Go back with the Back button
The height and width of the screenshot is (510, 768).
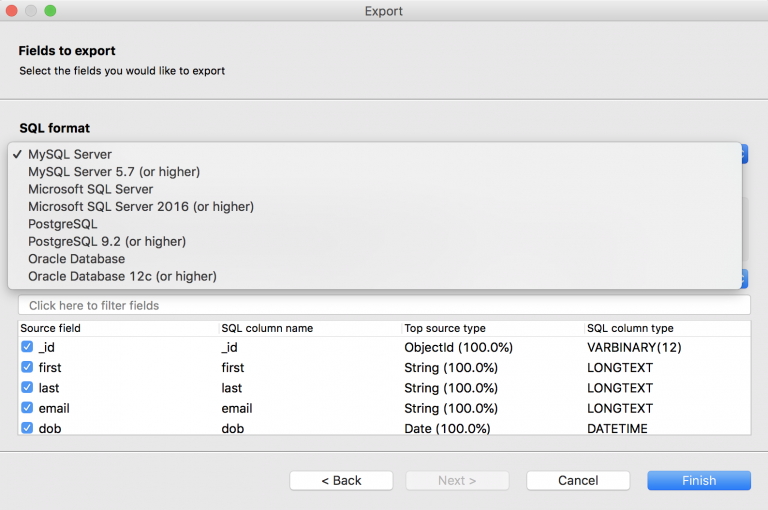(x=341, y=480)
